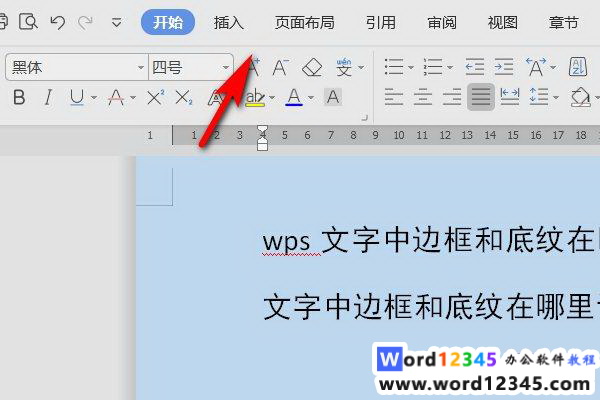The image size is (600, 400).
Task: Click the Chinese layout A icon
Action: [536, 67]
